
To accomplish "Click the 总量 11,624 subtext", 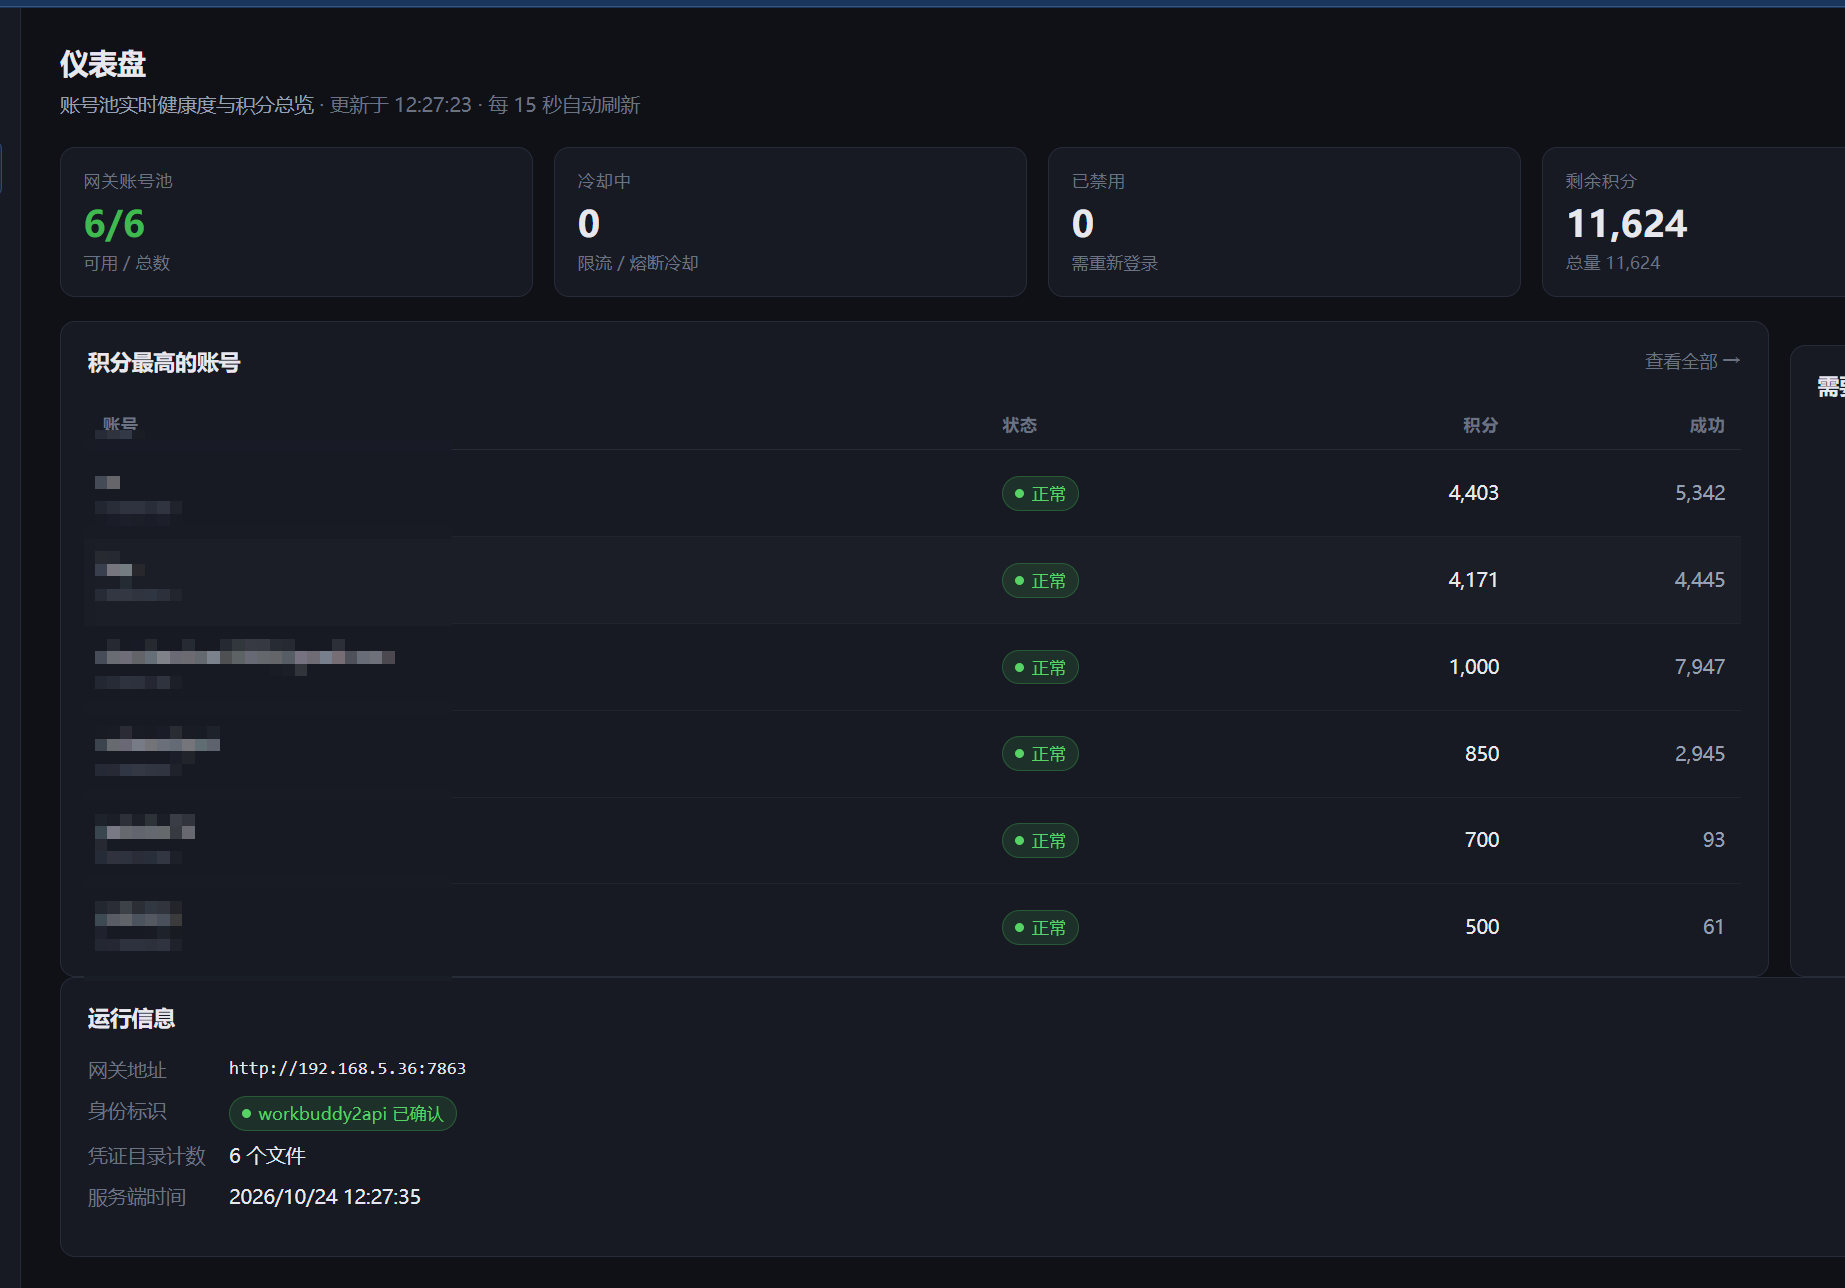I will (x=1613, y=263).
